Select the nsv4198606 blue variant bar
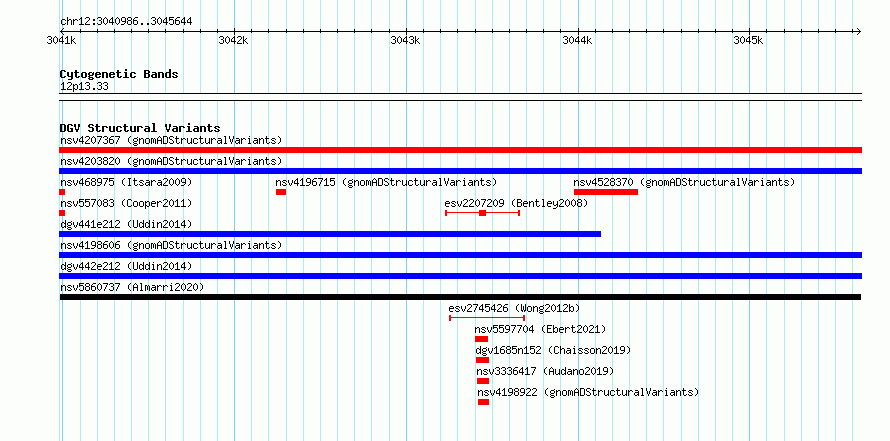This screenshot has height=441, width=890. (x=460, y=255)
